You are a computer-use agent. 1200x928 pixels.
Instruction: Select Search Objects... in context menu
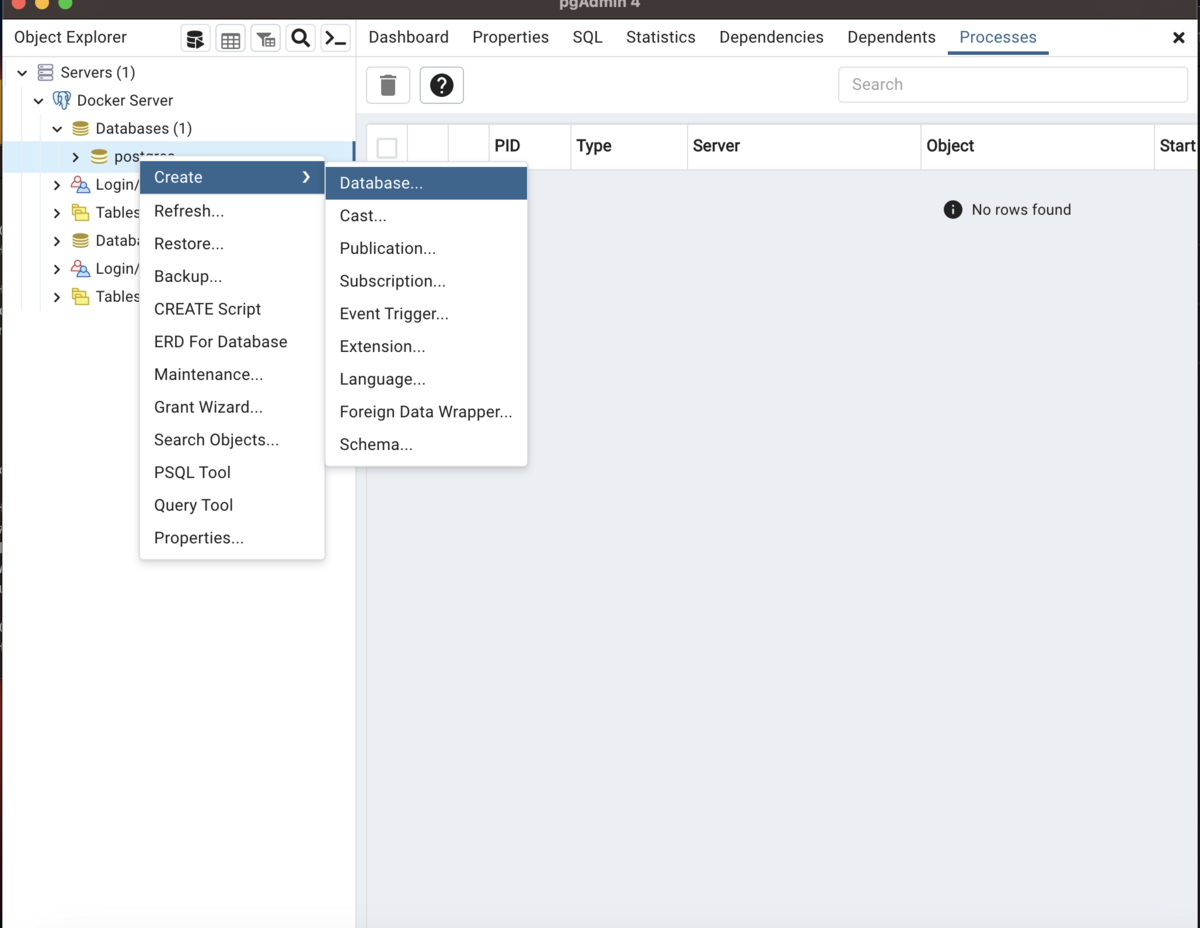point(232,439)
